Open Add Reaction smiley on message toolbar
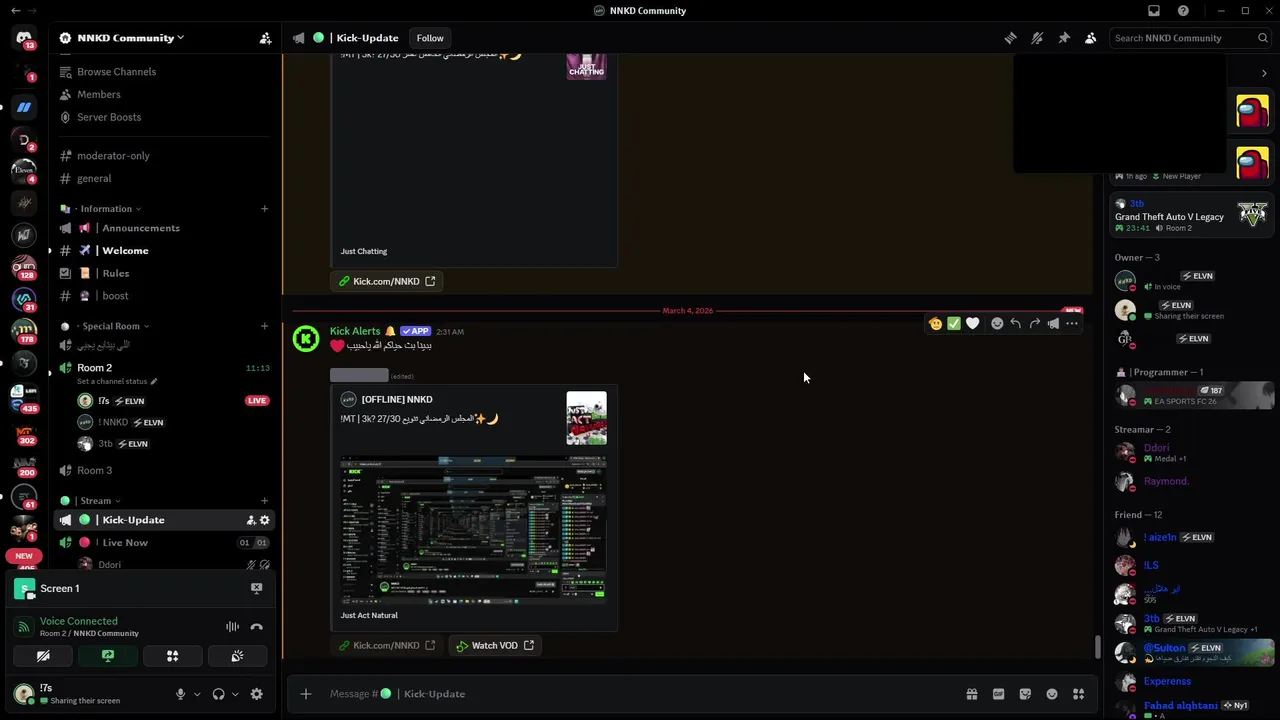Image resolution: width=1280 pixels, height=720 pixels. pyautogui.click(x=997, y=323)
